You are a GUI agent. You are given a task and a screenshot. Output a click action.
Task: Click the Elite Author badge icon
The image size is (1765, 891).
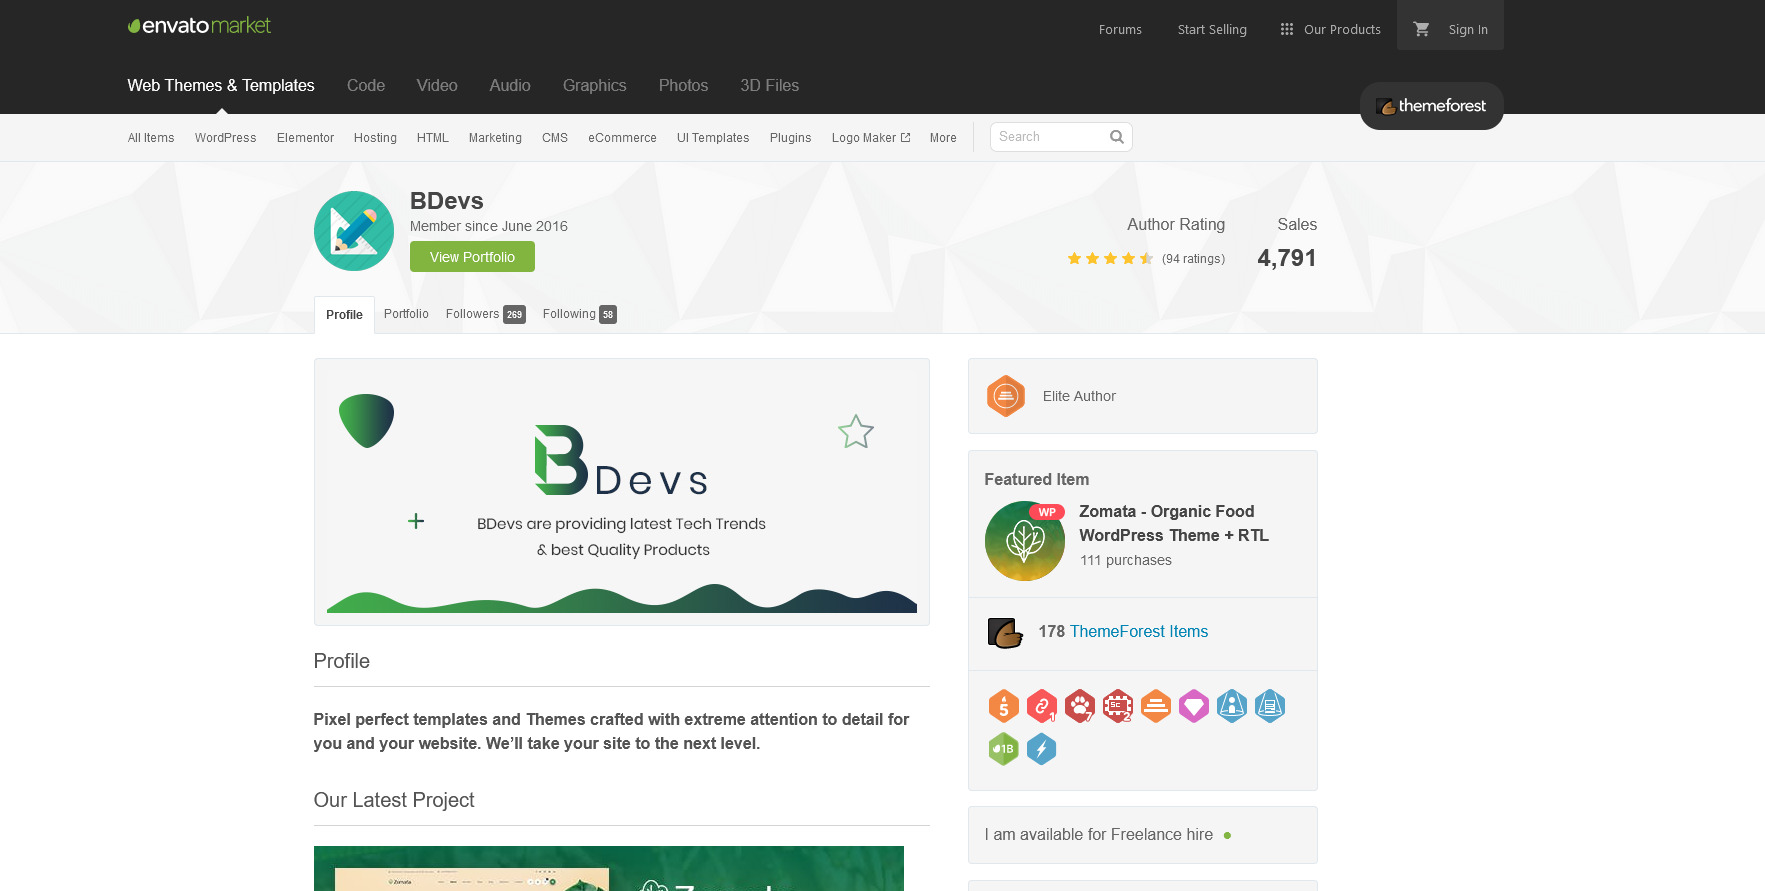click(1006, 396)
